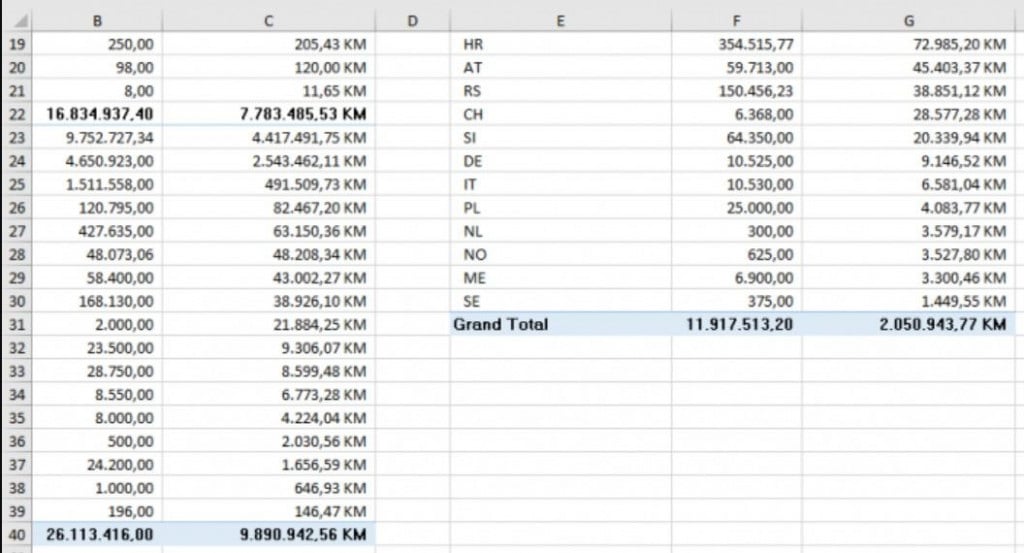
Task: Click cell showing 2.050.943,77 KM
Action: point(908,324)
